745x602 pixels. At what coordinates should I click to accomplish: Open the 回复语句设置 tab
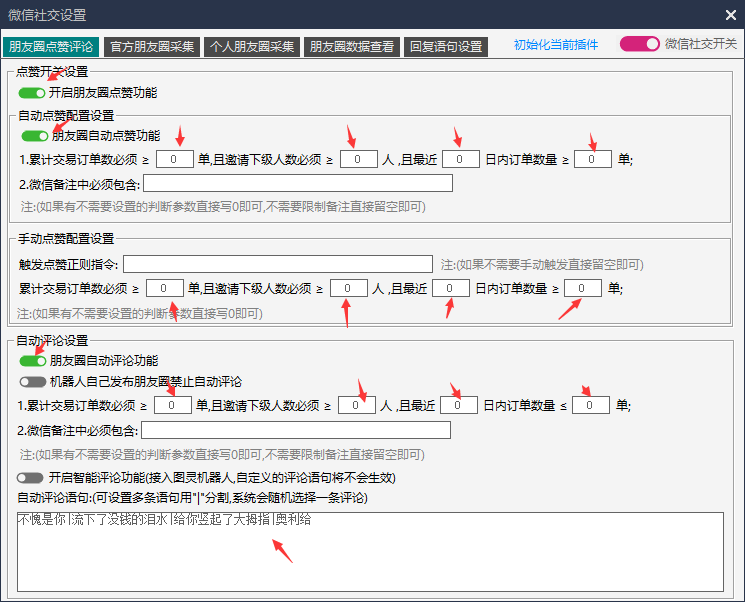tap(445, 46)
